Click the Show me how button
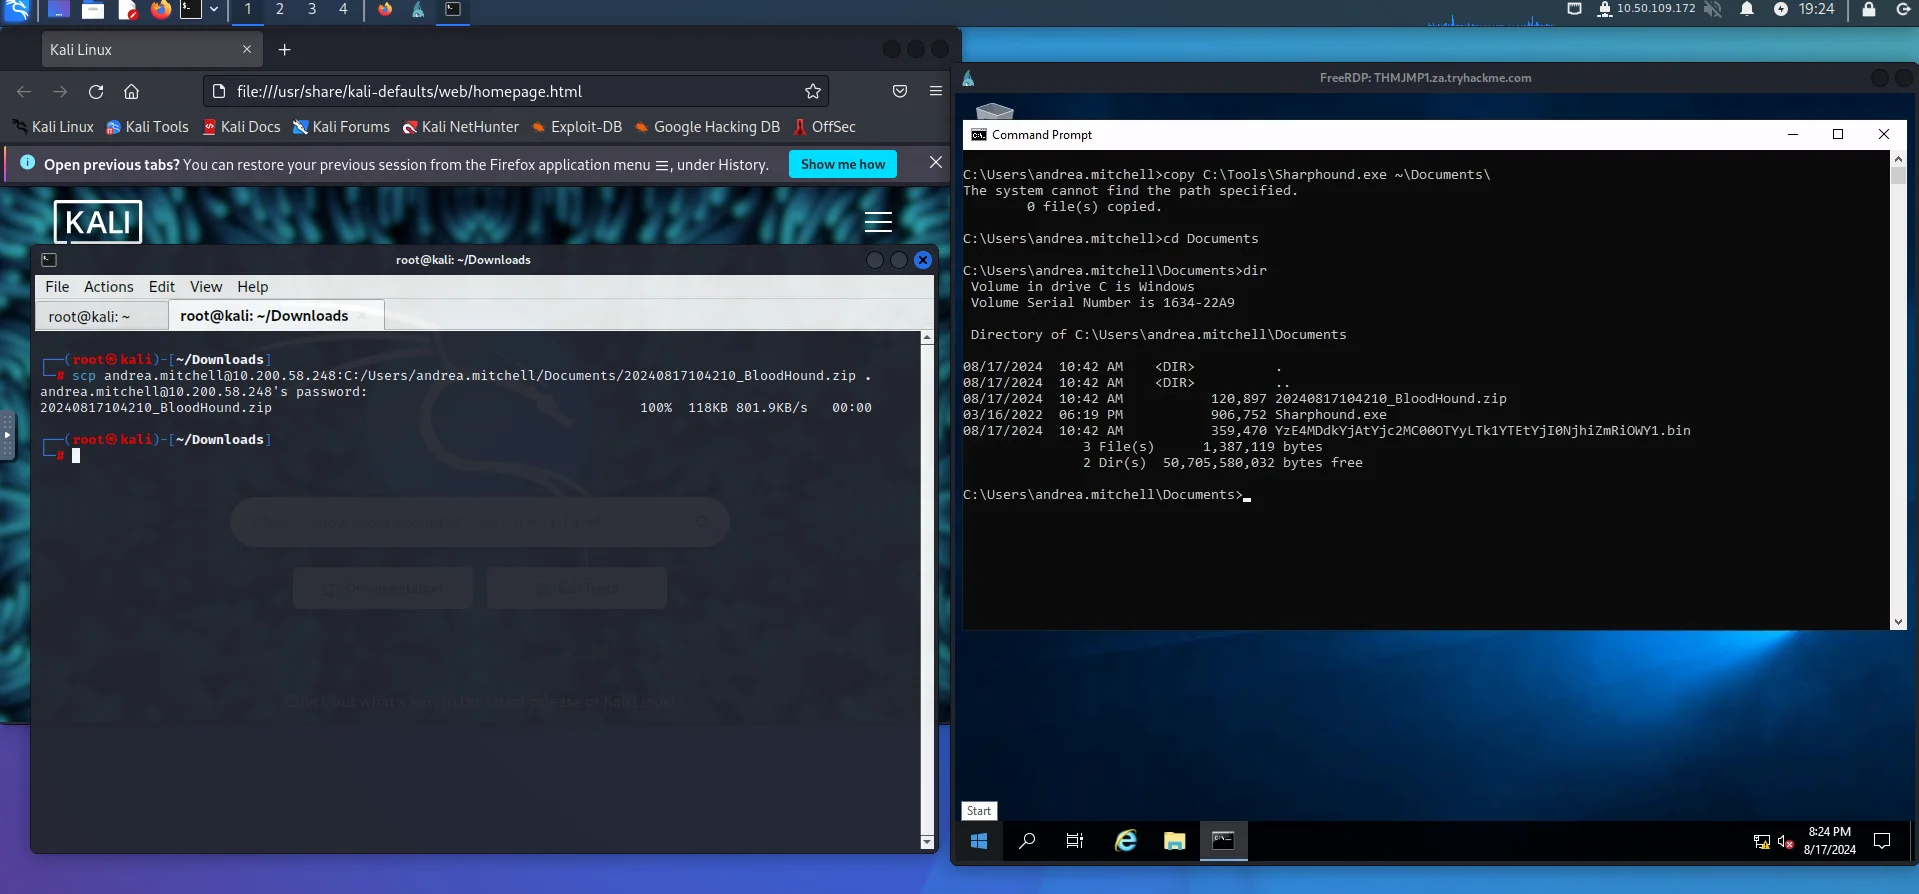 (843, 164)
